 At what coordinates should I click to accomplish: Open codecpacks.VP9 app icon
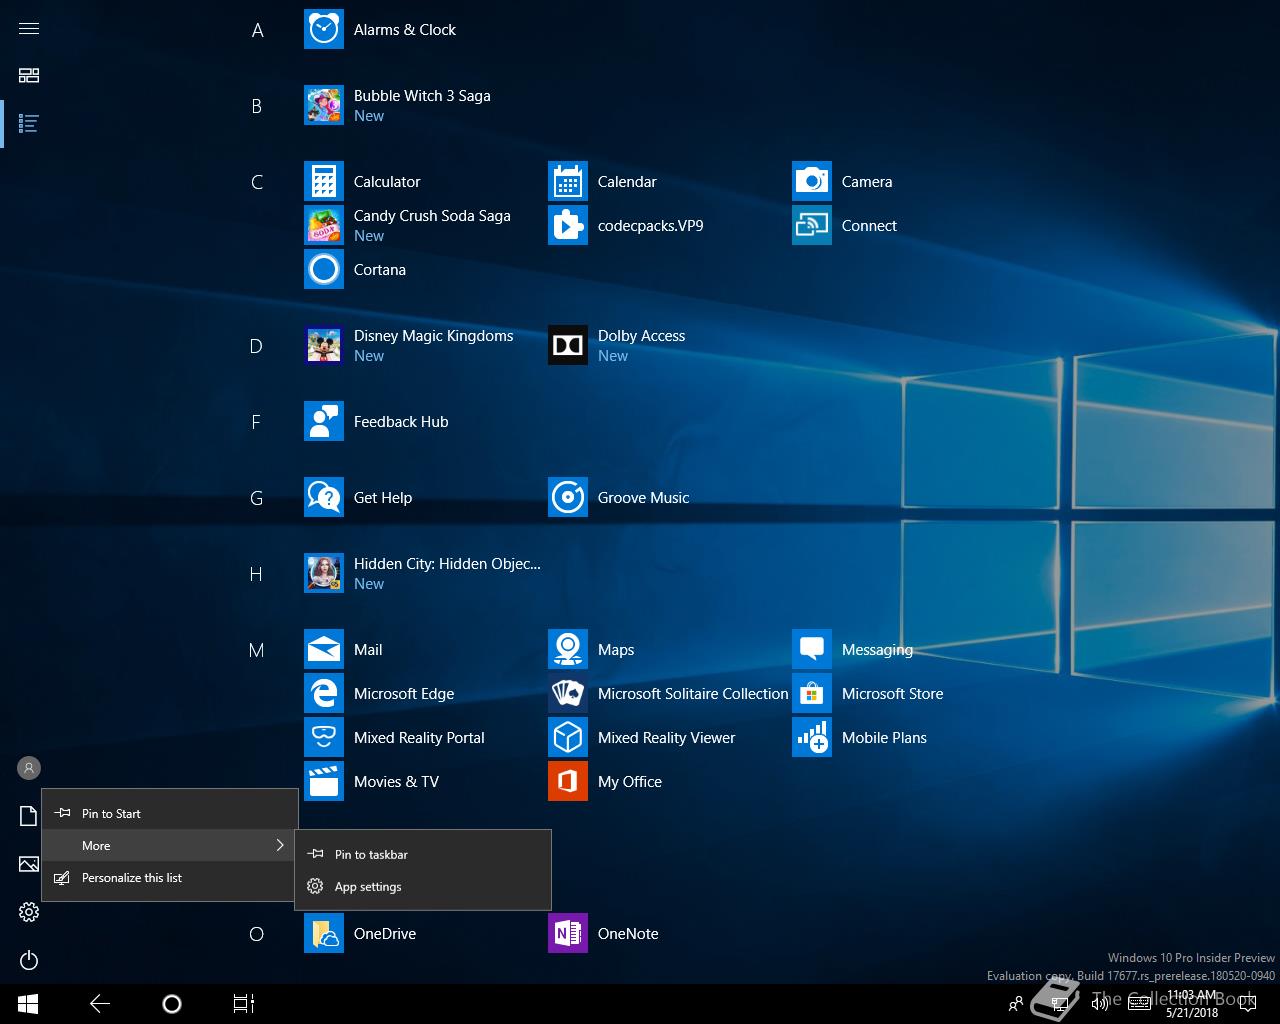click(x=568, y=225)
